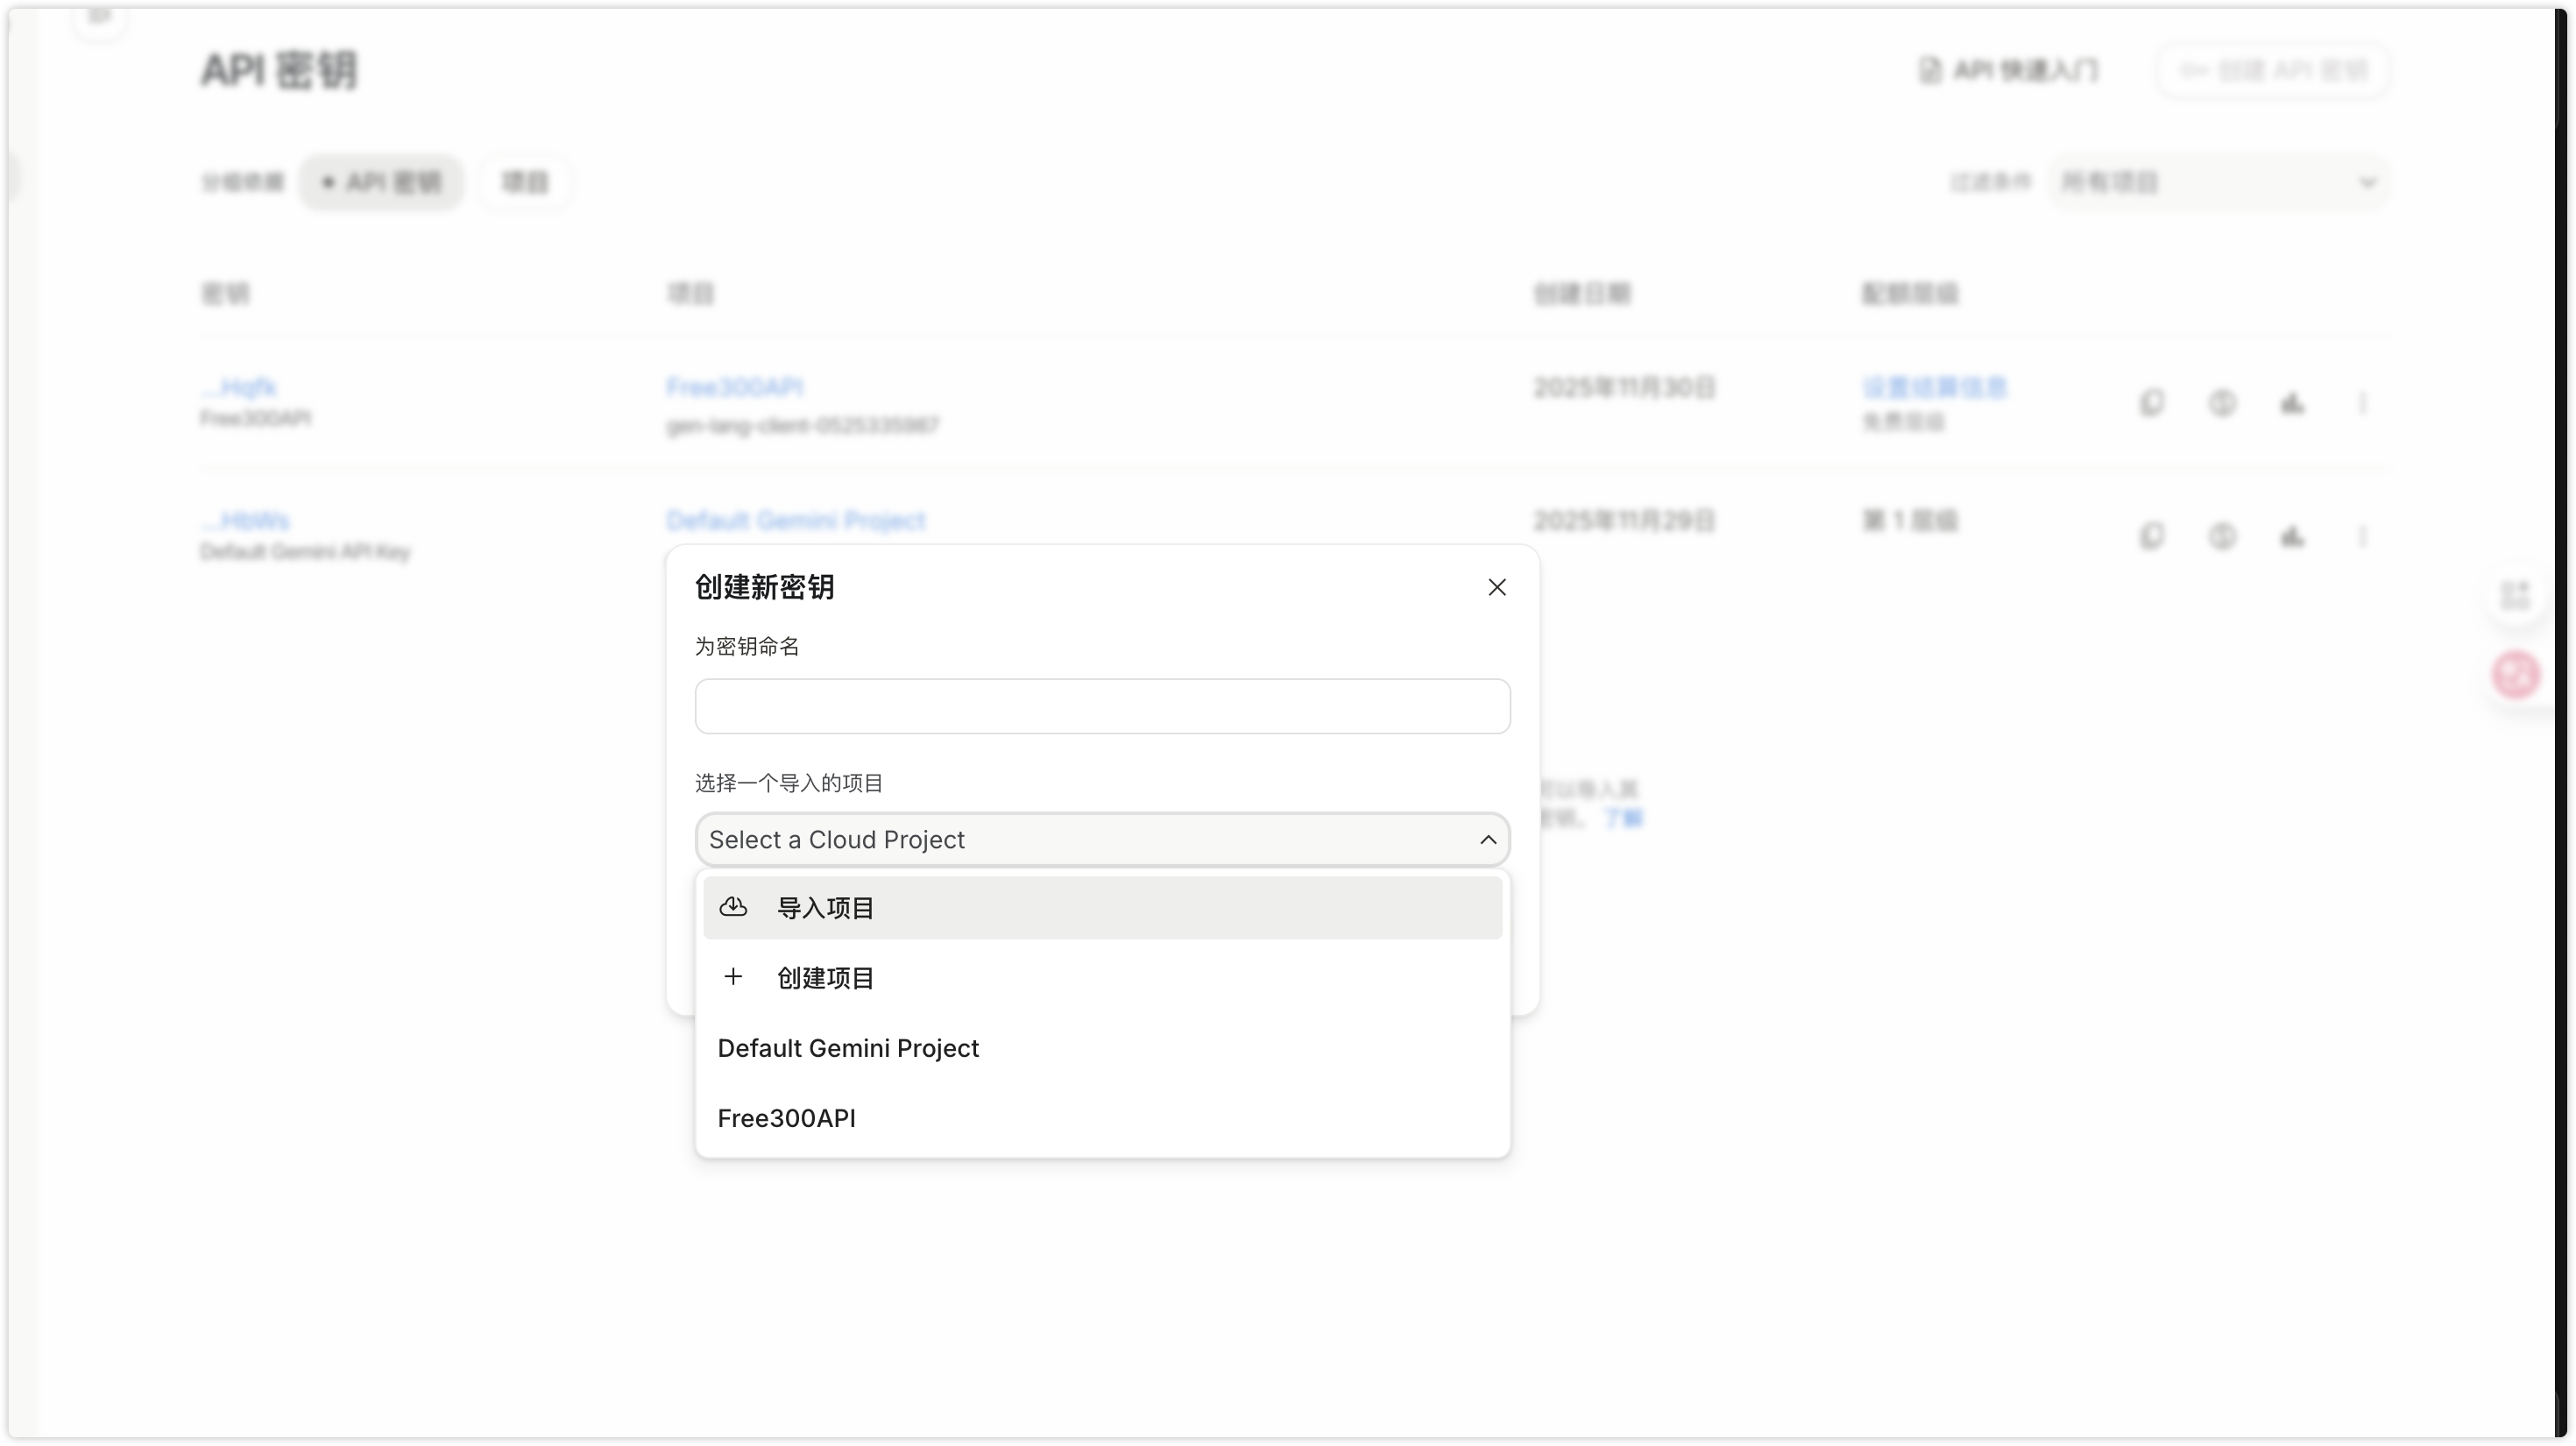The image size is (2576, 1446).
Task: Click the red circular floating icon on right edge
Action: (2516, 674)
